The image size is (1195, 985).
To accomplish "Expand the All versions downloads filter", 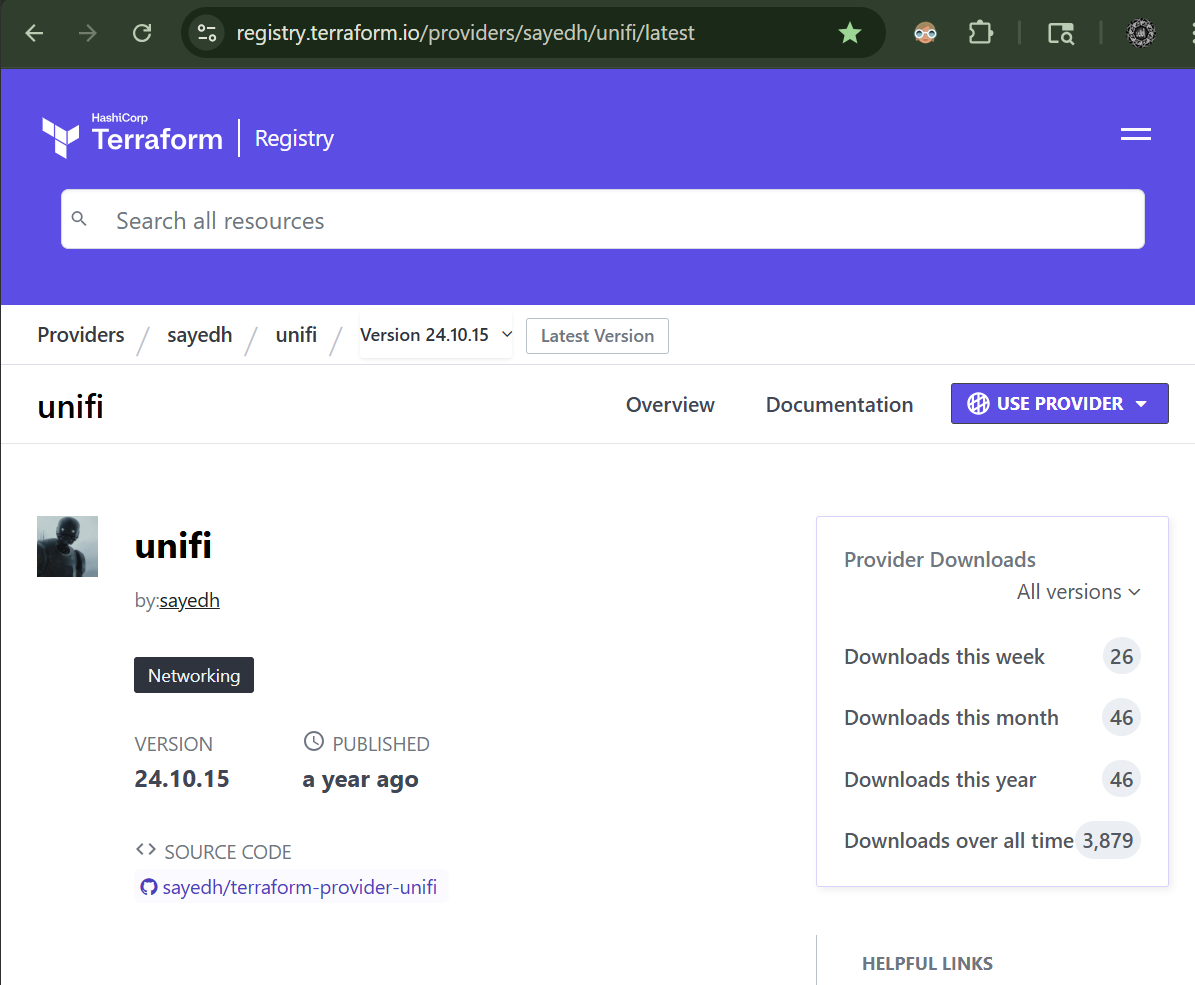I will (x=1078, y=591).
